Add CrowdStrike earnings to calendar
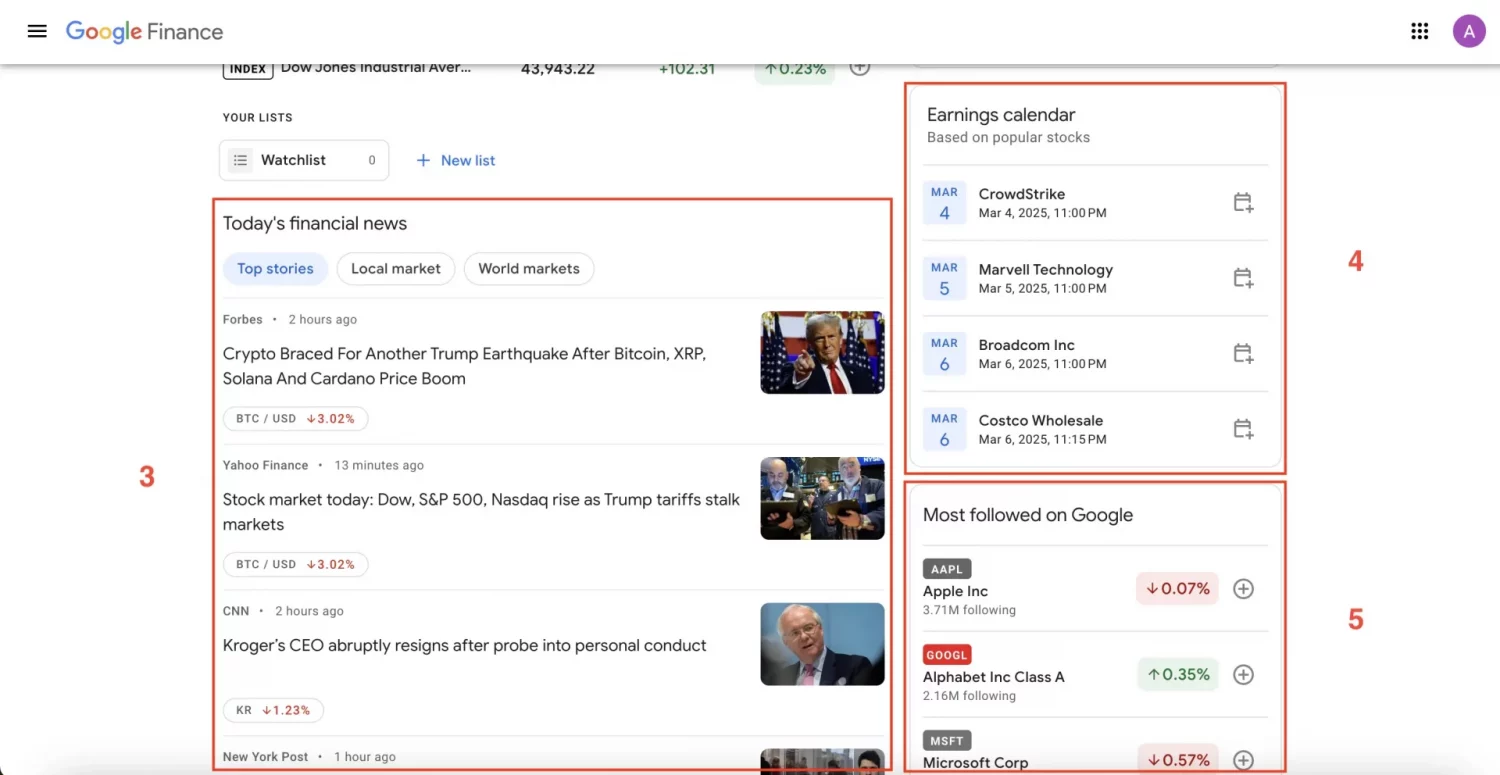 tap(1243, 203)
